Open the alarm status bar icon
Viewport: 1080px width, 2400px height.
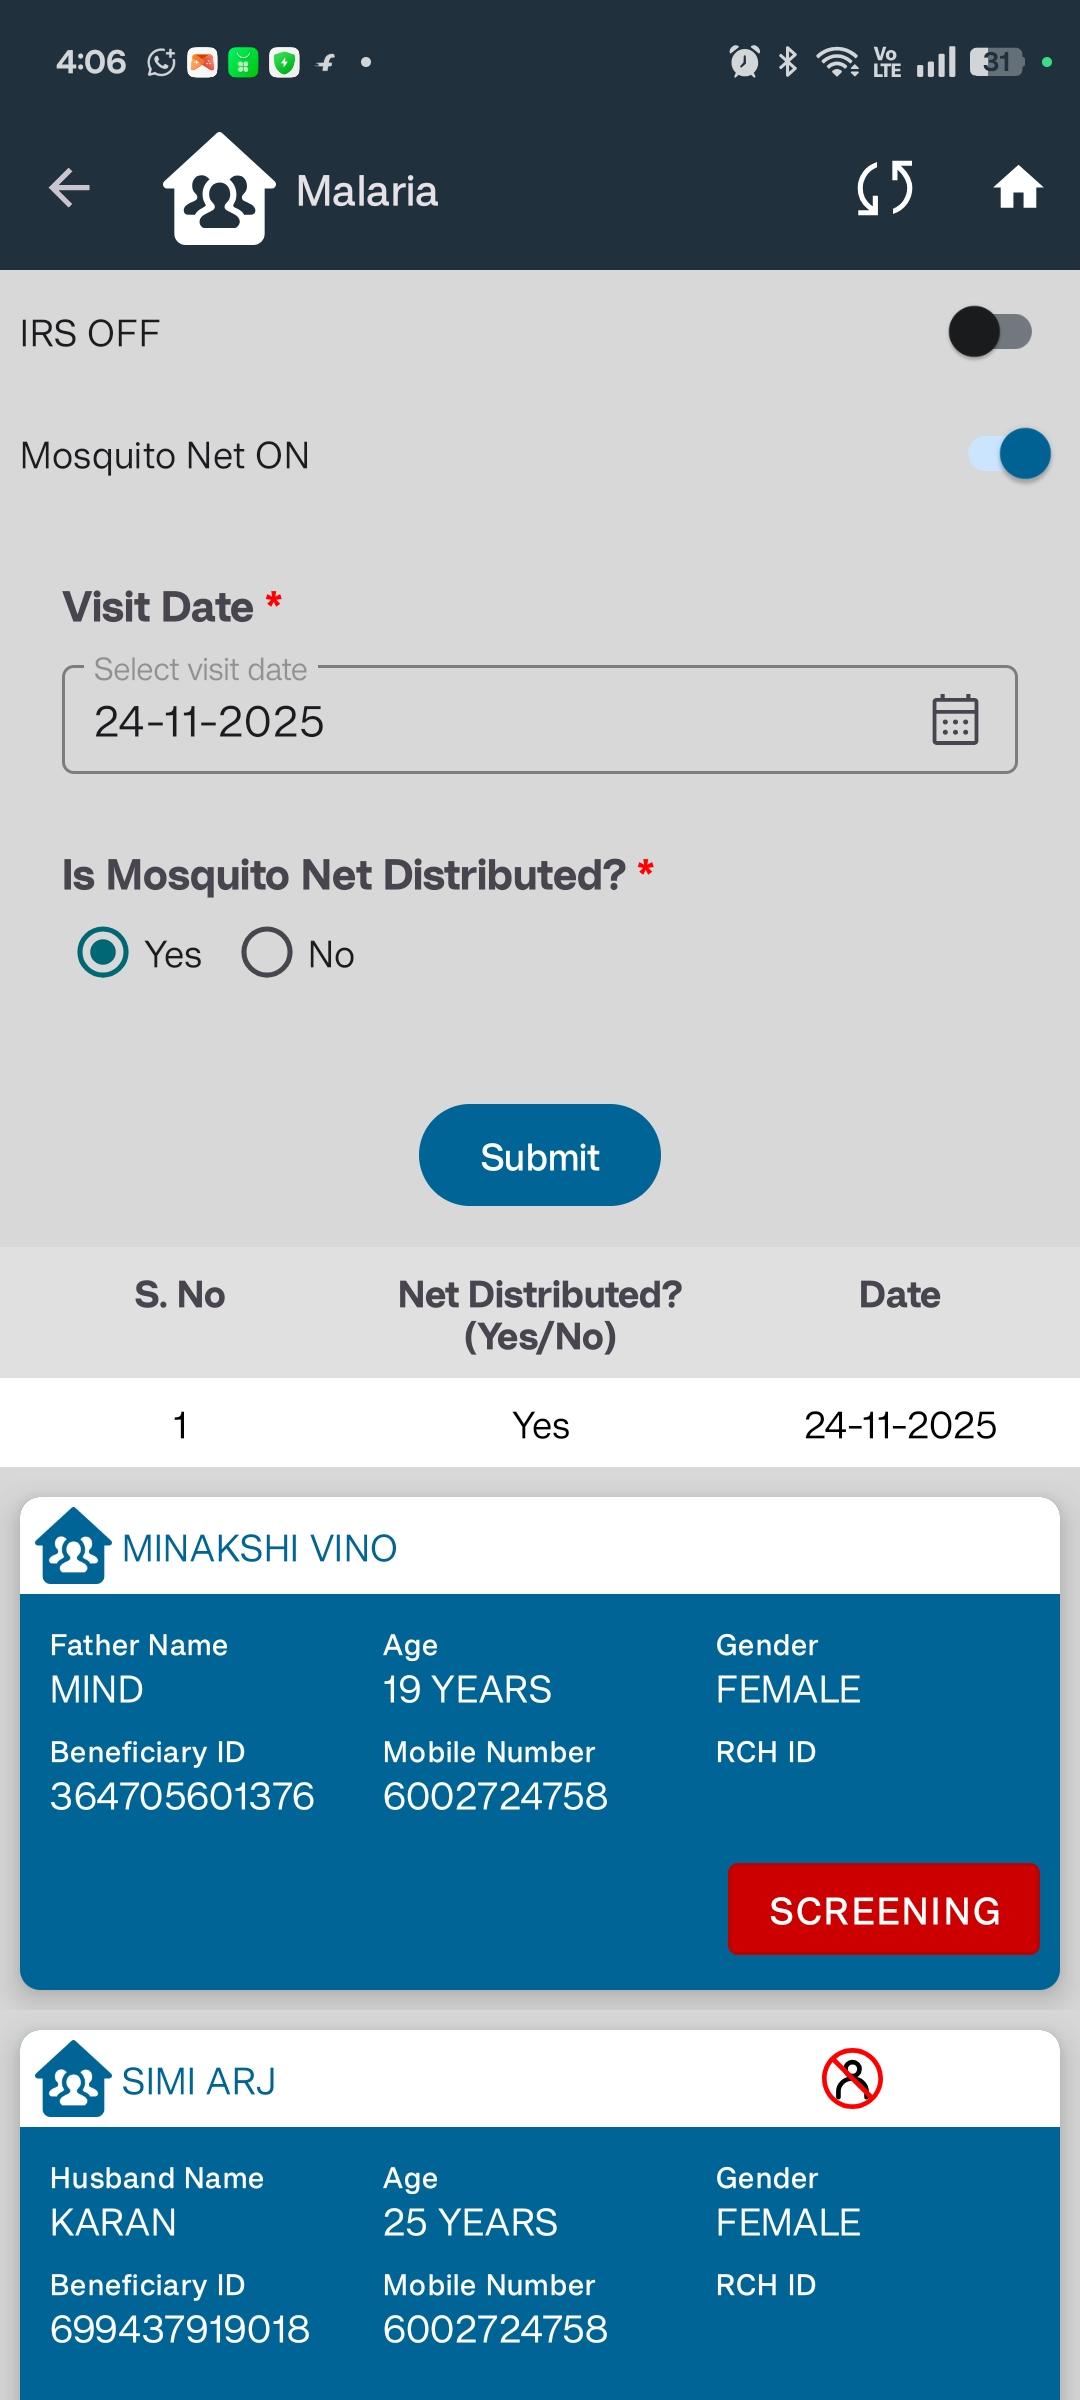click(x=744, y=62)
